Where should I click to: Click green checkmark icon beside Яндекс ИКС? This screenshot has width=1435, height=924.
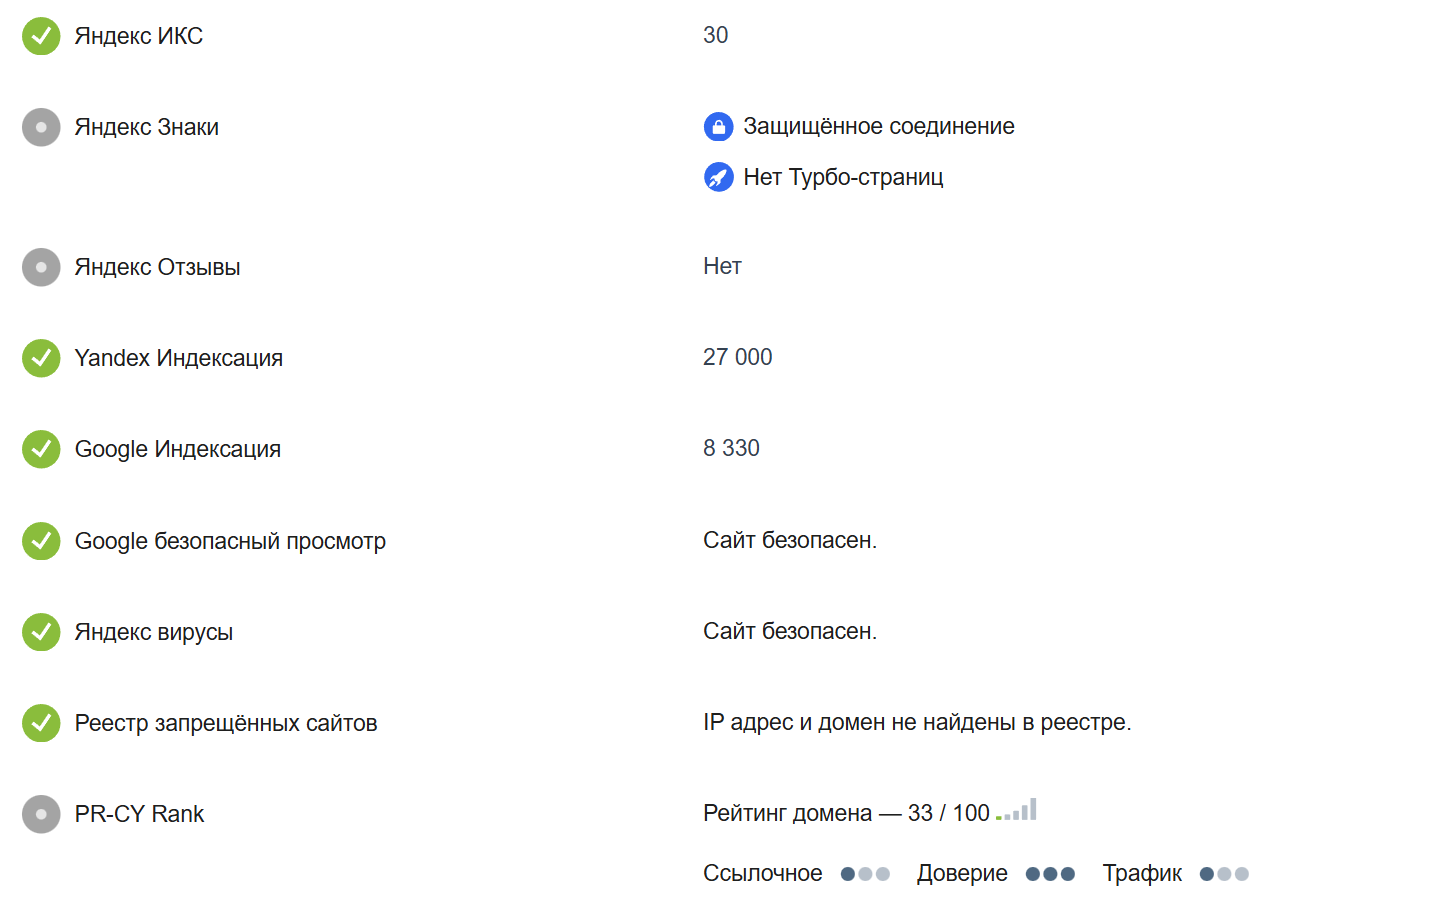(x=41, y=36)
